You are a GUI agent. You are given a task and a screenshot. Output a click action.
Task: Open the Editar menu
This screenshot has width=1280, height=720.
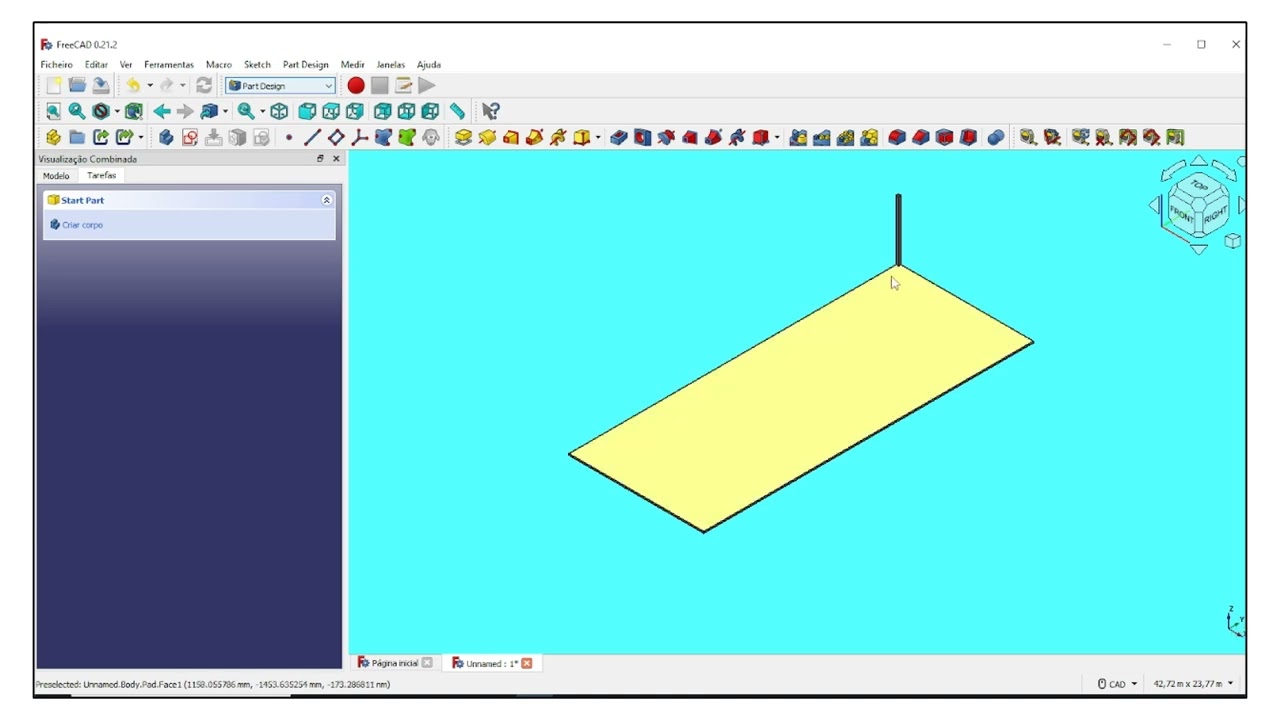(96, 65)
